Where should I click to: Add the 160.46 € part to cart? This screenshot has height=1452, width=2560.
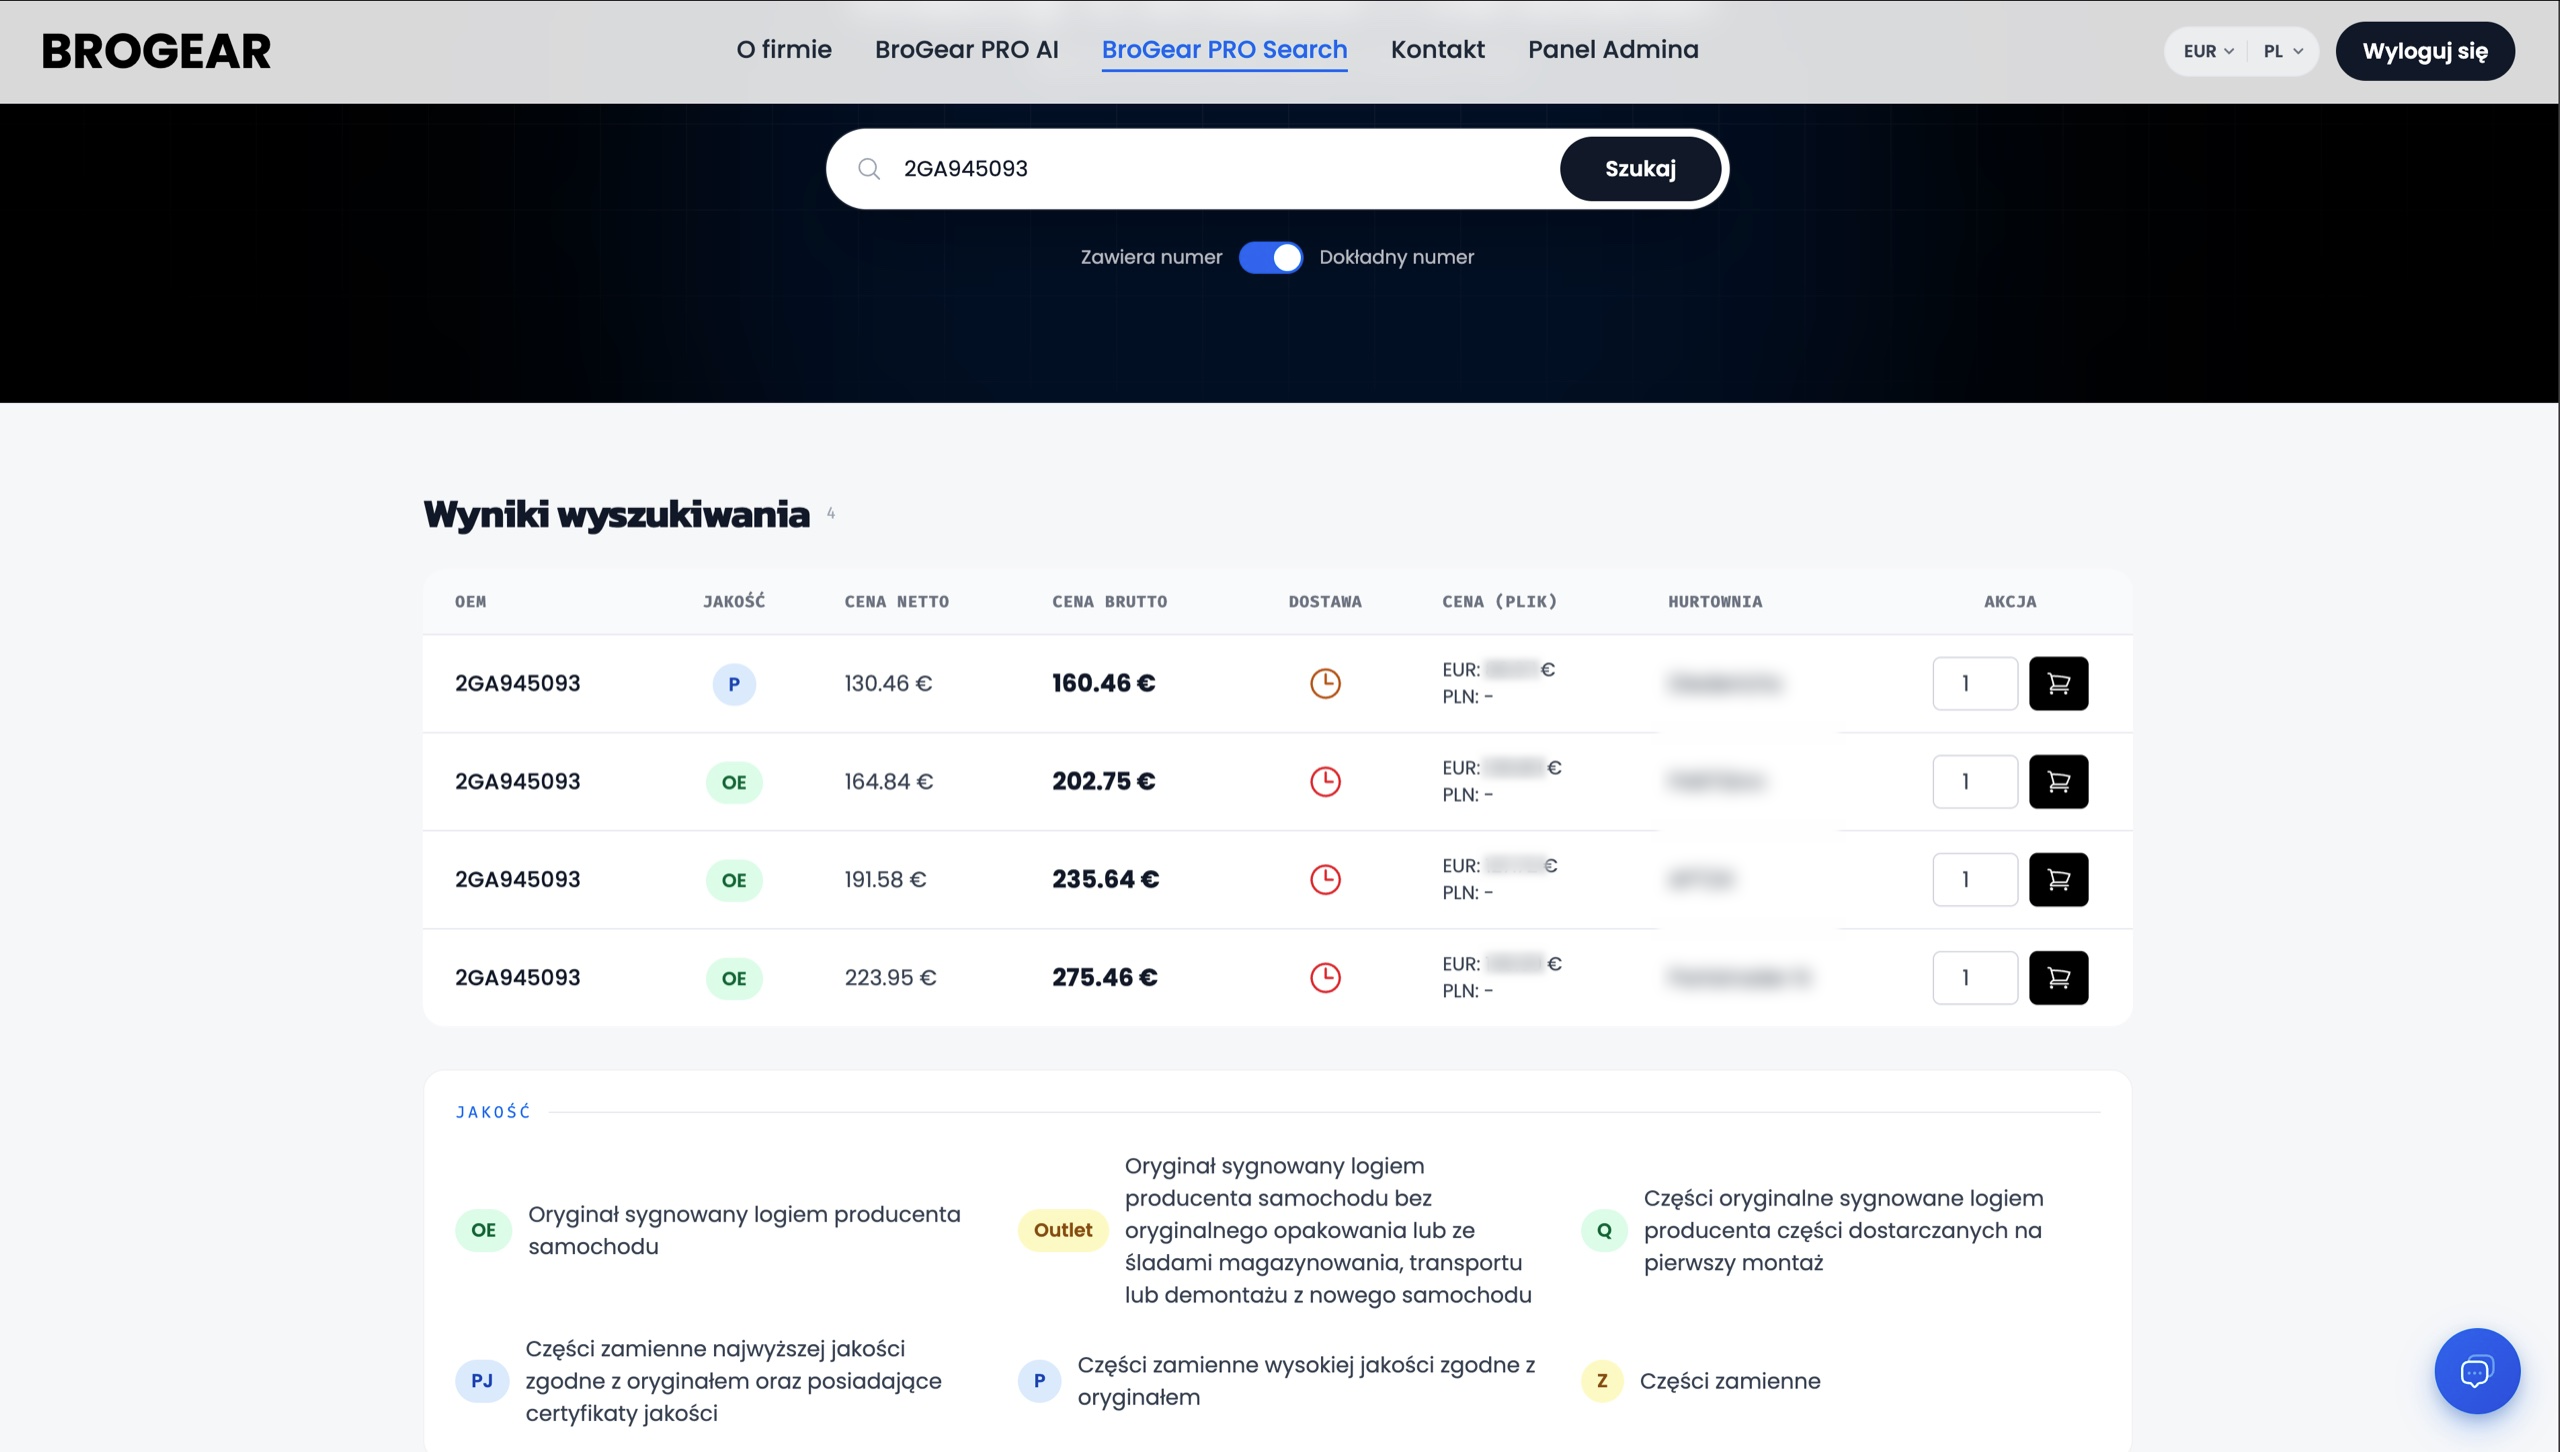click(2058, 683)
